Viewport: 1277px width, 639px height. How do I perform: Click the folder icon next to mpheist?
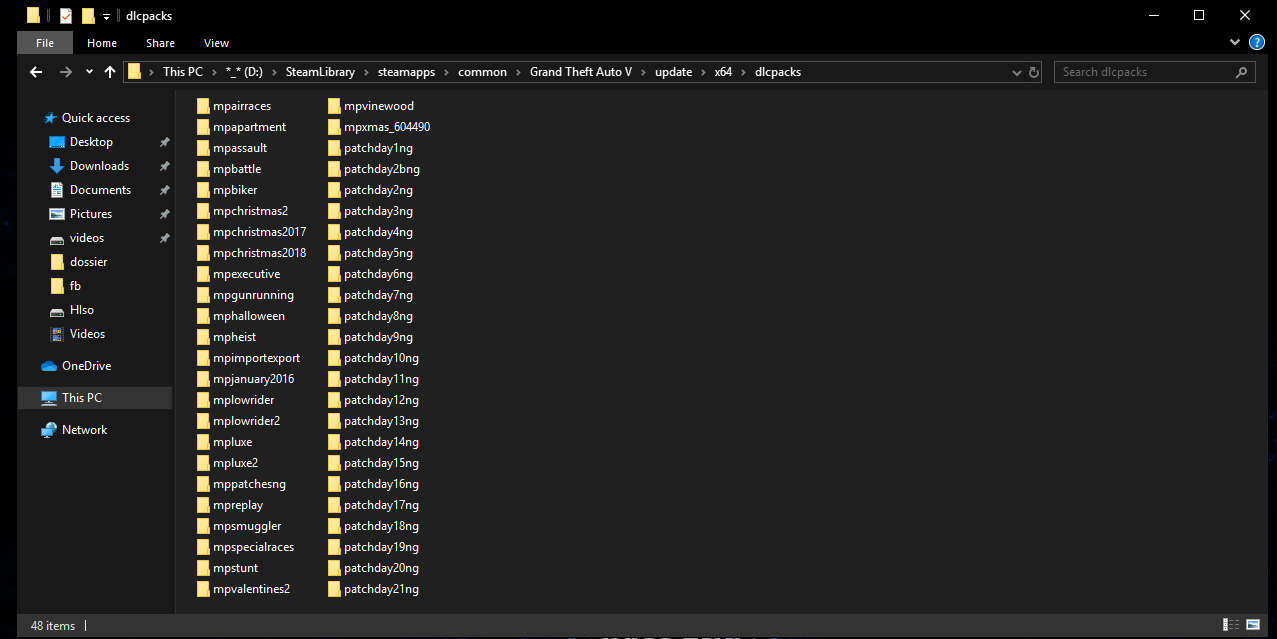click(203, 337)
